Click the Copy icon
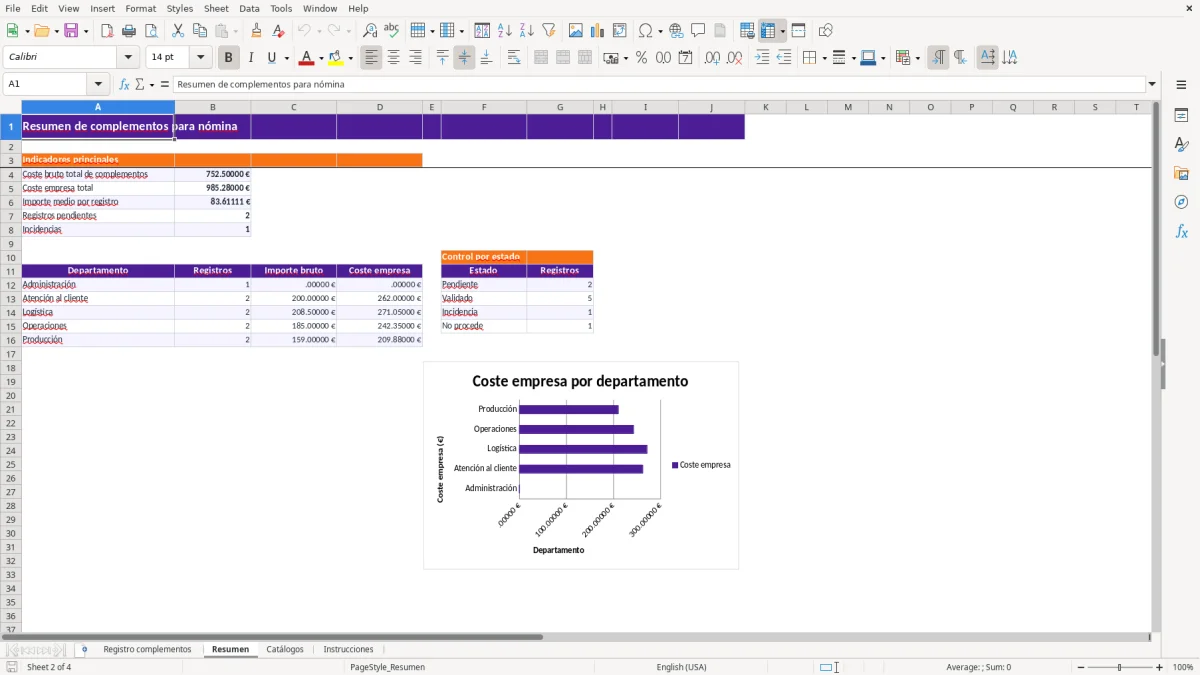Viewport: 1200px width, 675px height. click(200, 31)
